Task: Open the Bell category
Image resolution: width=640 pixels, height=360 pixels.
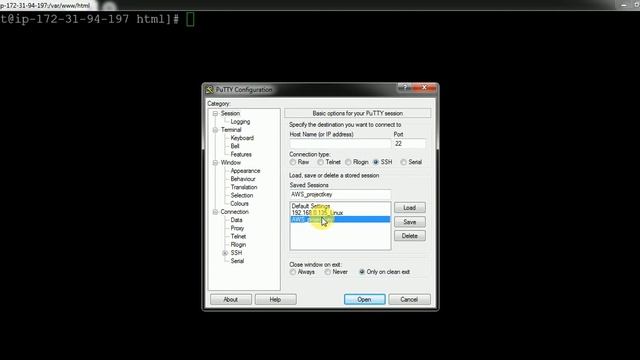Action: 235,146
